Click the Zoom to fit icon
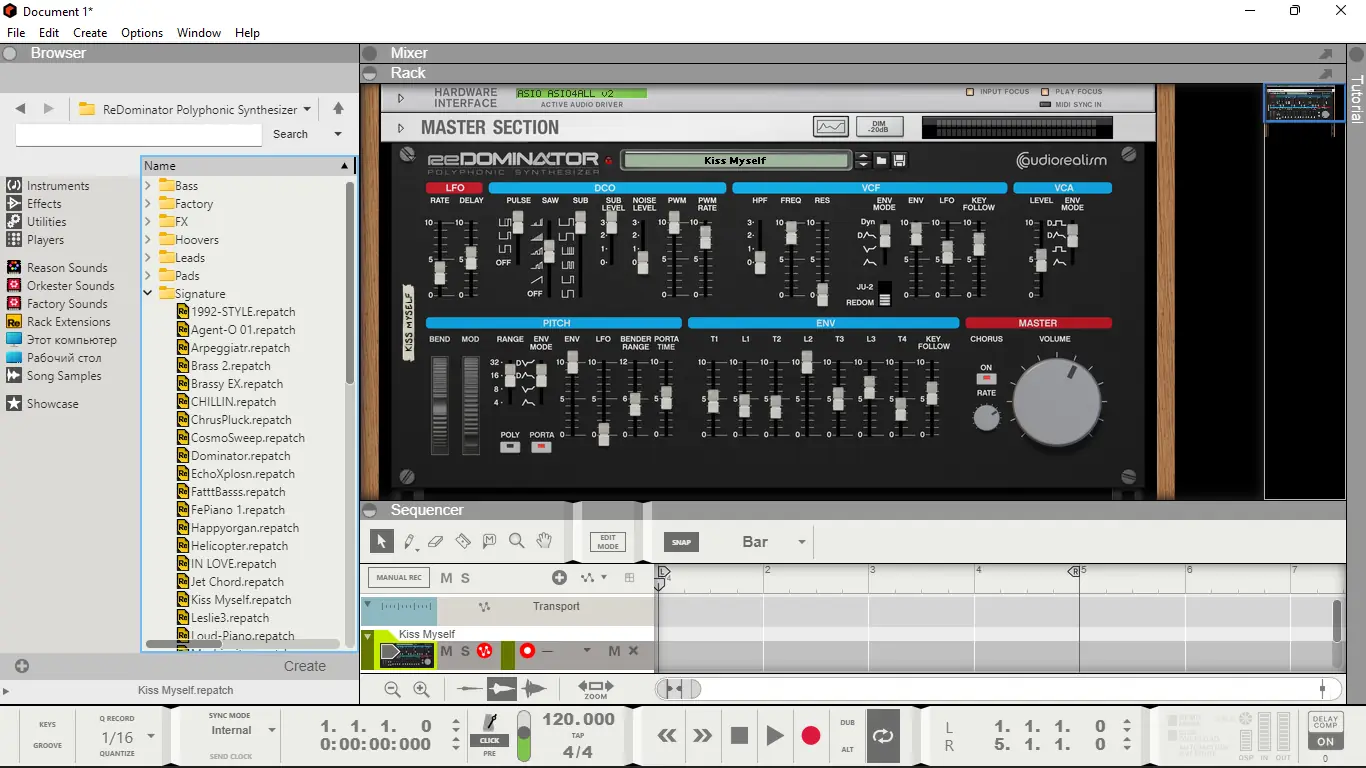The image size is (1366, 768). coord(596,689)
